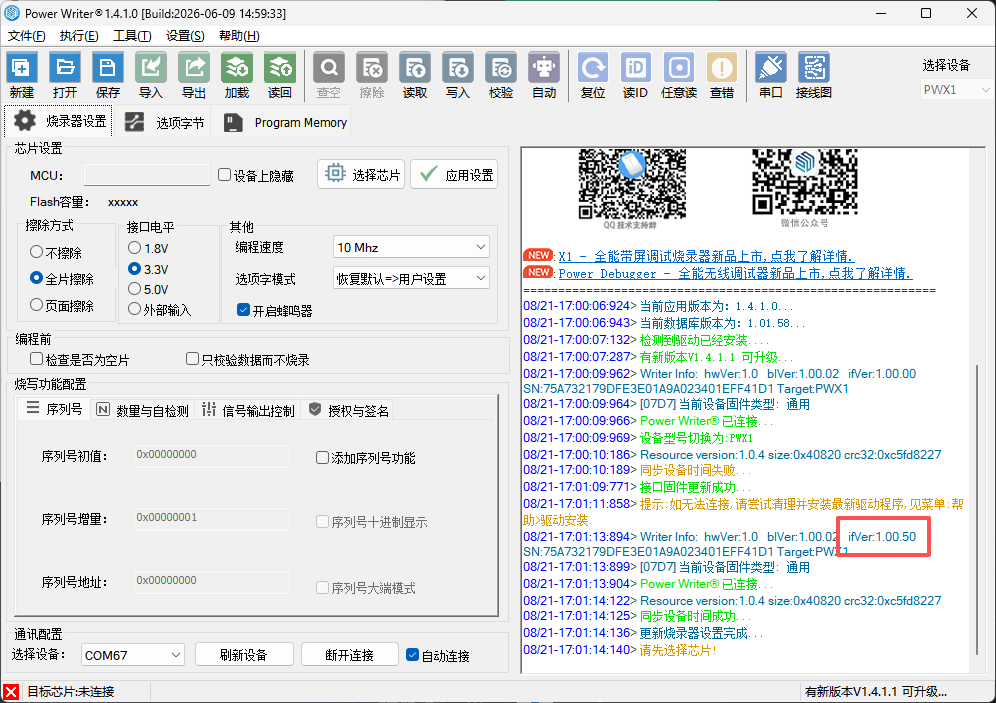996x703 pixels.
Task: Click the QQ技术支持群 QR code
Action: (632, 184)
